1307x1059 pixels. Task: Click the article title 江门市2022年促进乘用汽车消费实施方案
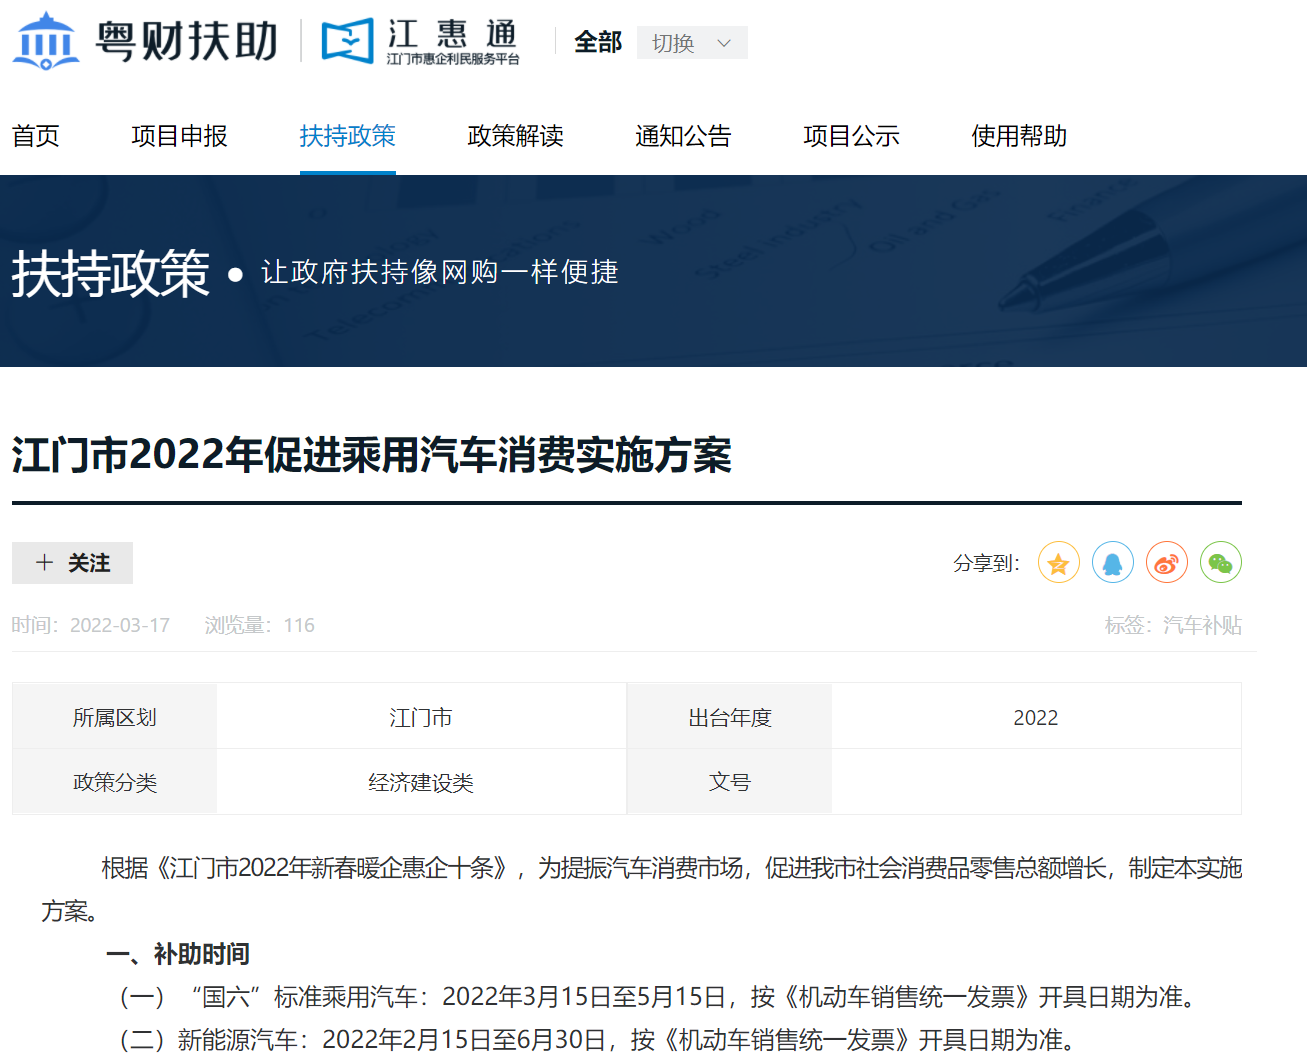coord(372,455)
